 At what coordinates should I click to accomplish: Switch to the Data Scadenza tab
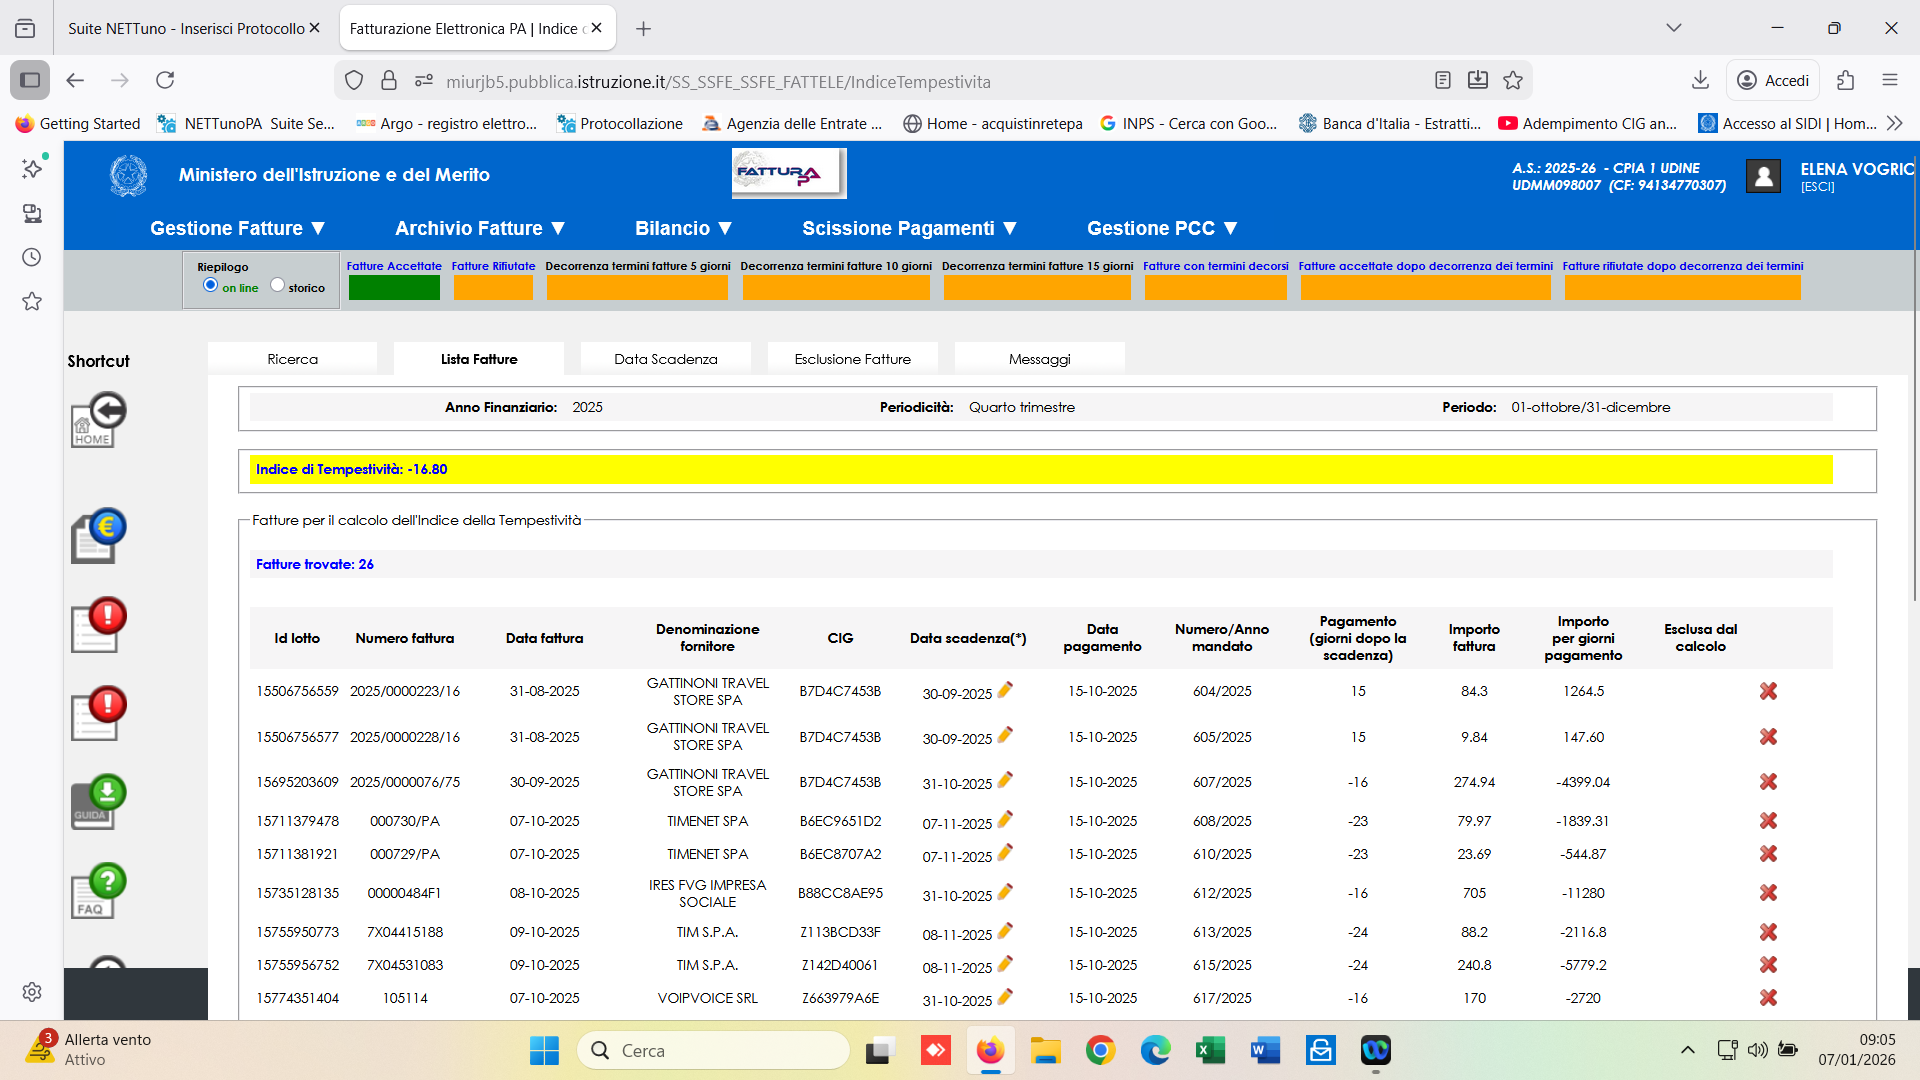click(x=665, y=359)
